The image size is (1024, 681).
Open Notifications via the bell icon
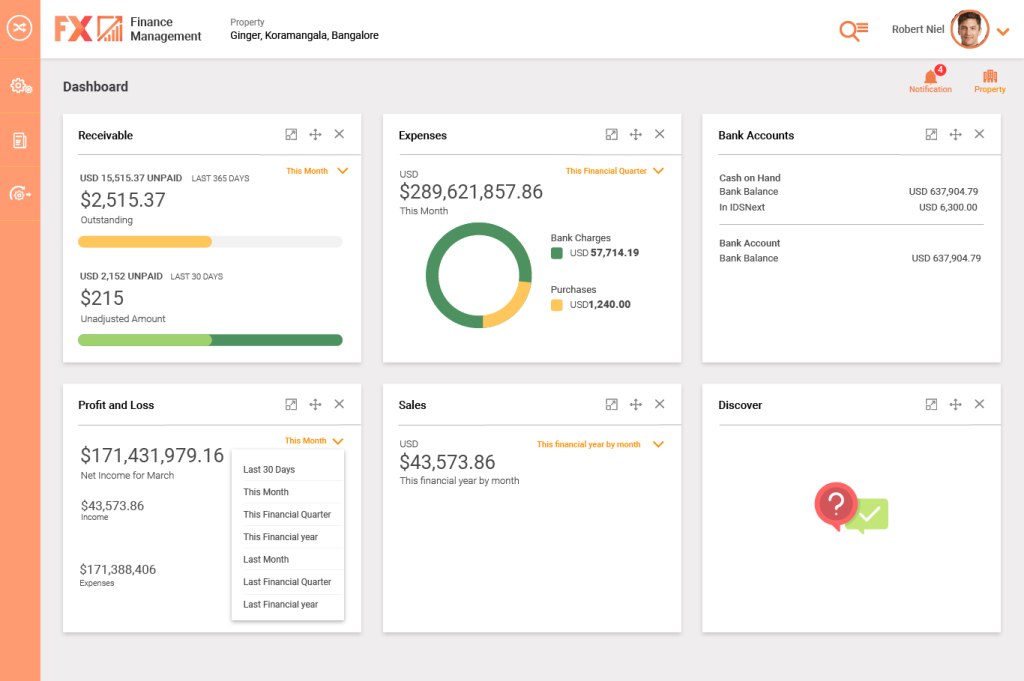pyautogui.click(x=929, y=77)
